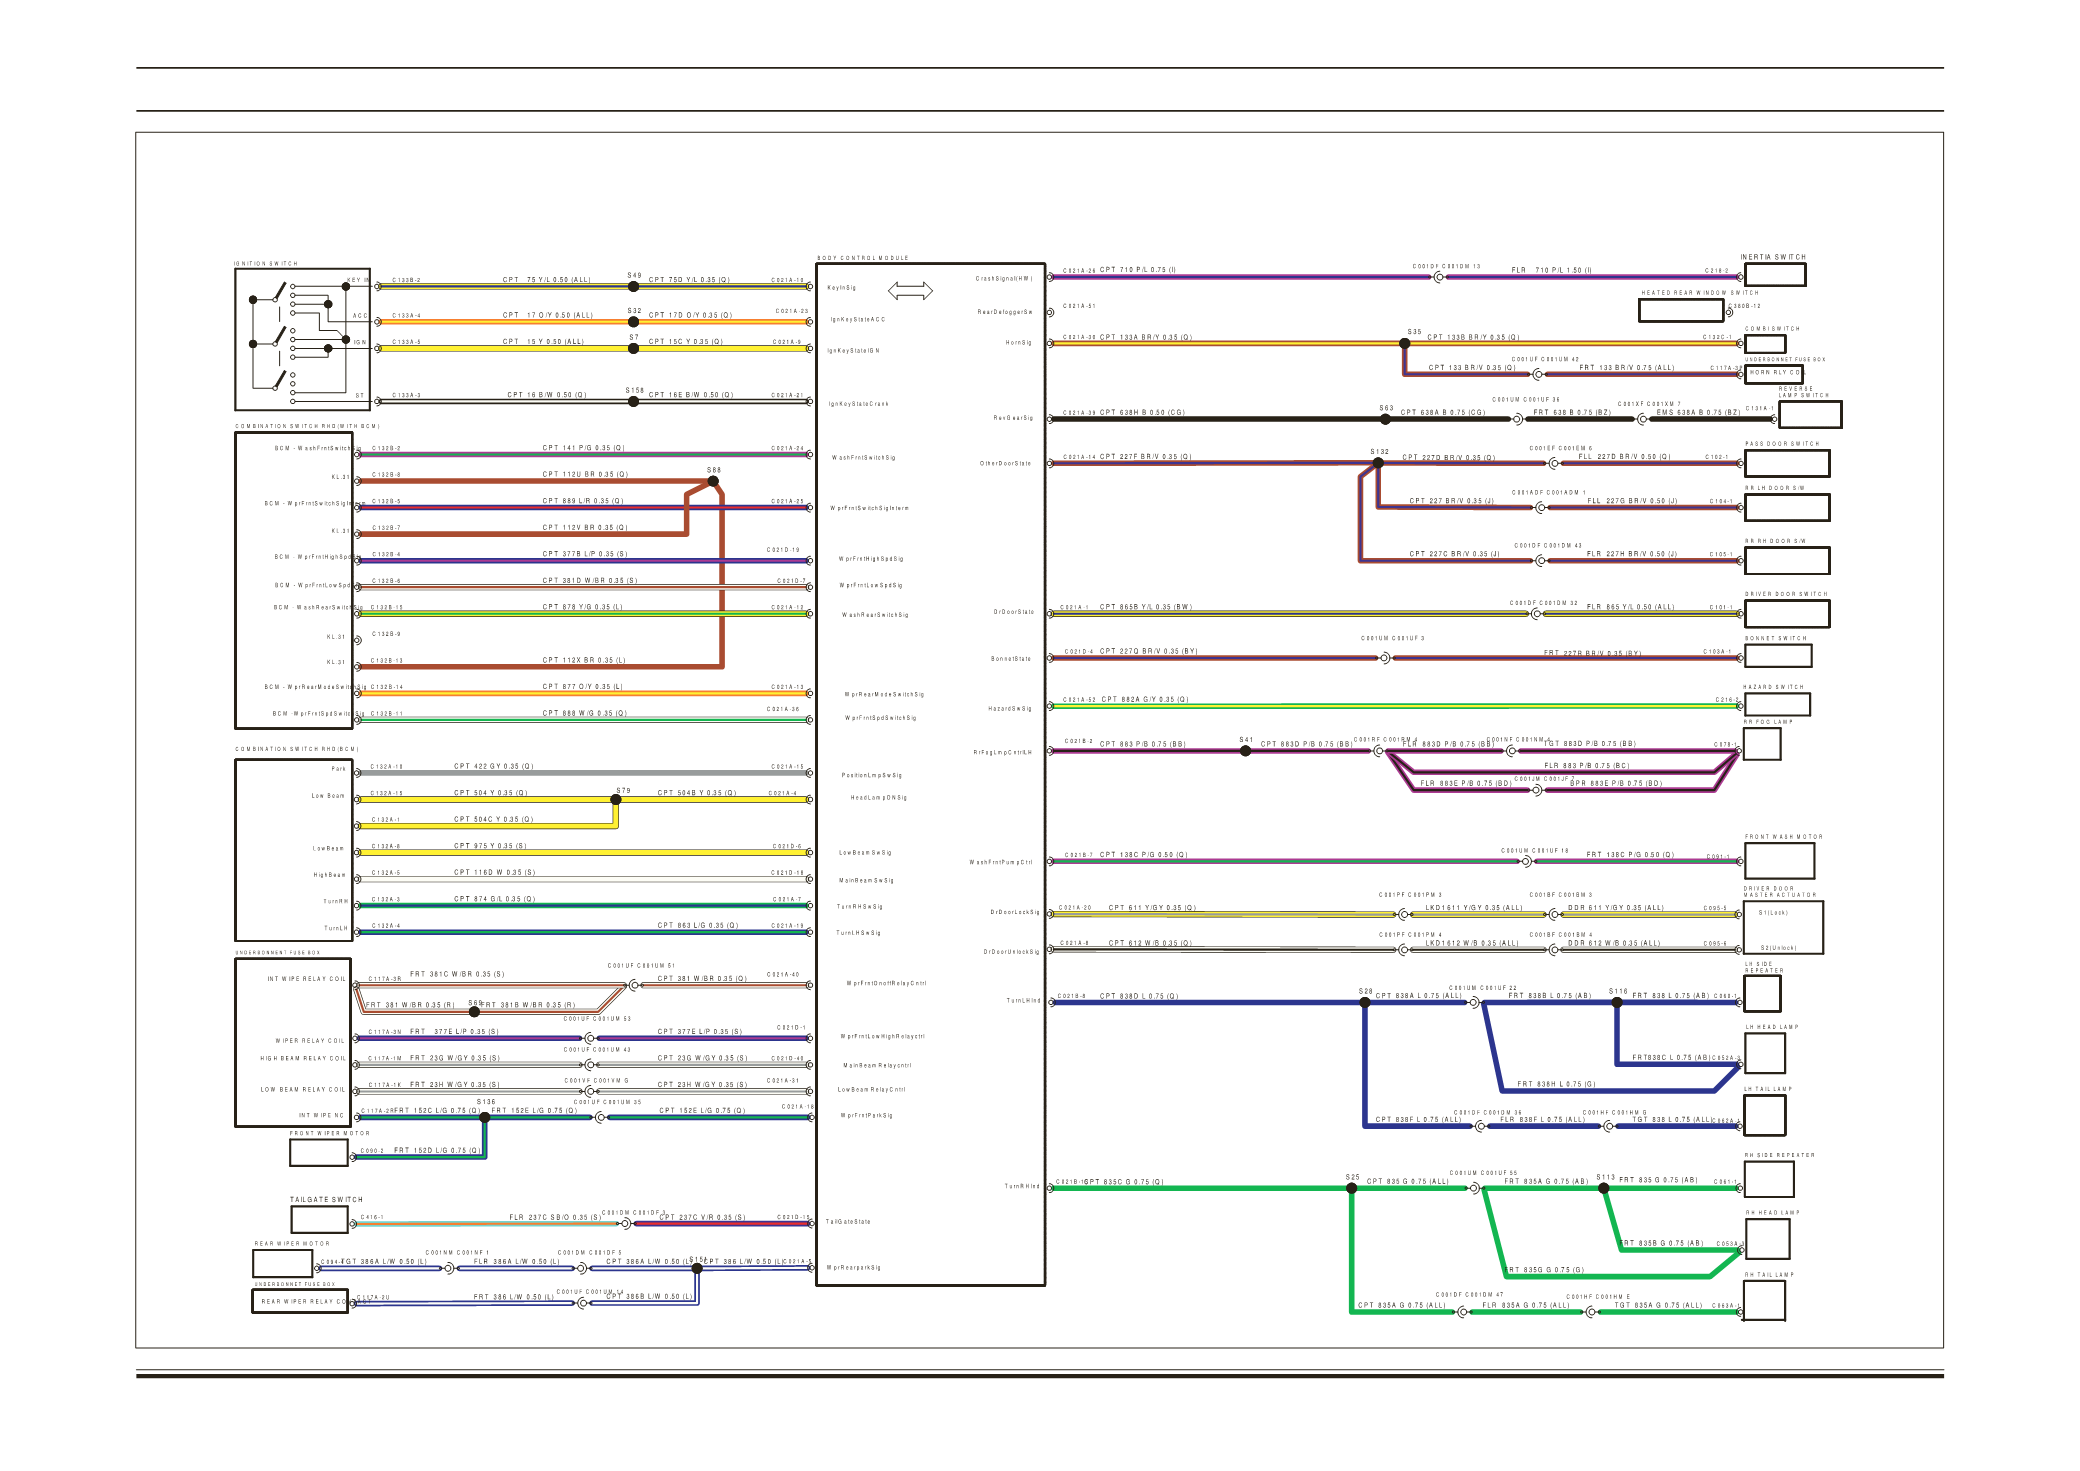Click splice S25 on green TurnRHInd wire

click(x=1351, y=1188)
